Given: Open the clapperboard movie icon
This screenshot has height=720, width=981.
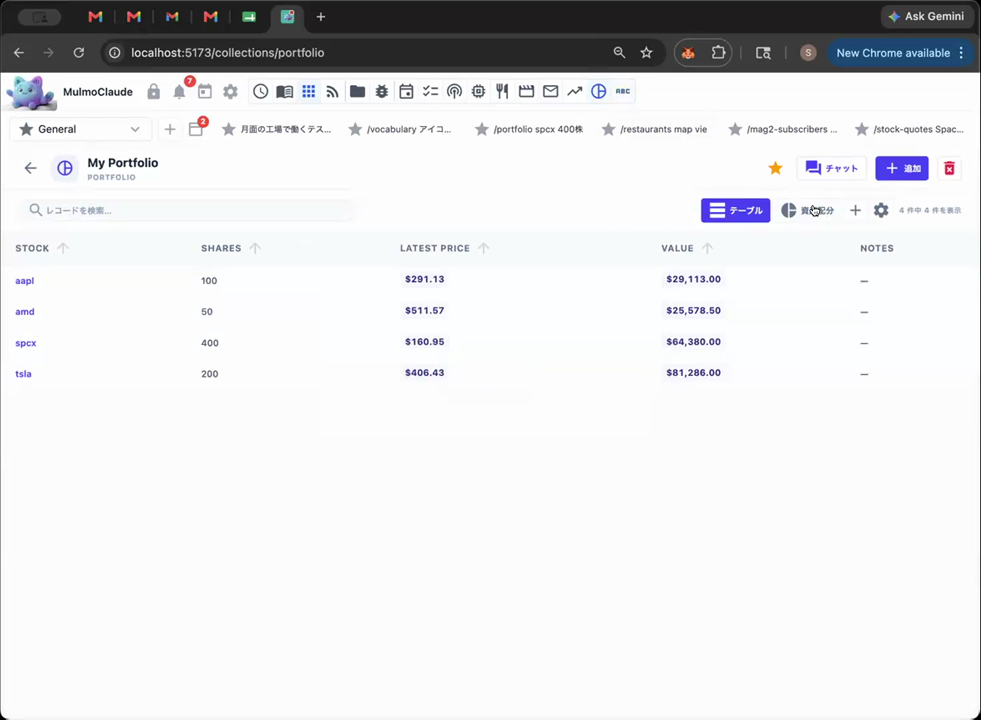Looking at the screenshot, I should (x=526, y=91).
